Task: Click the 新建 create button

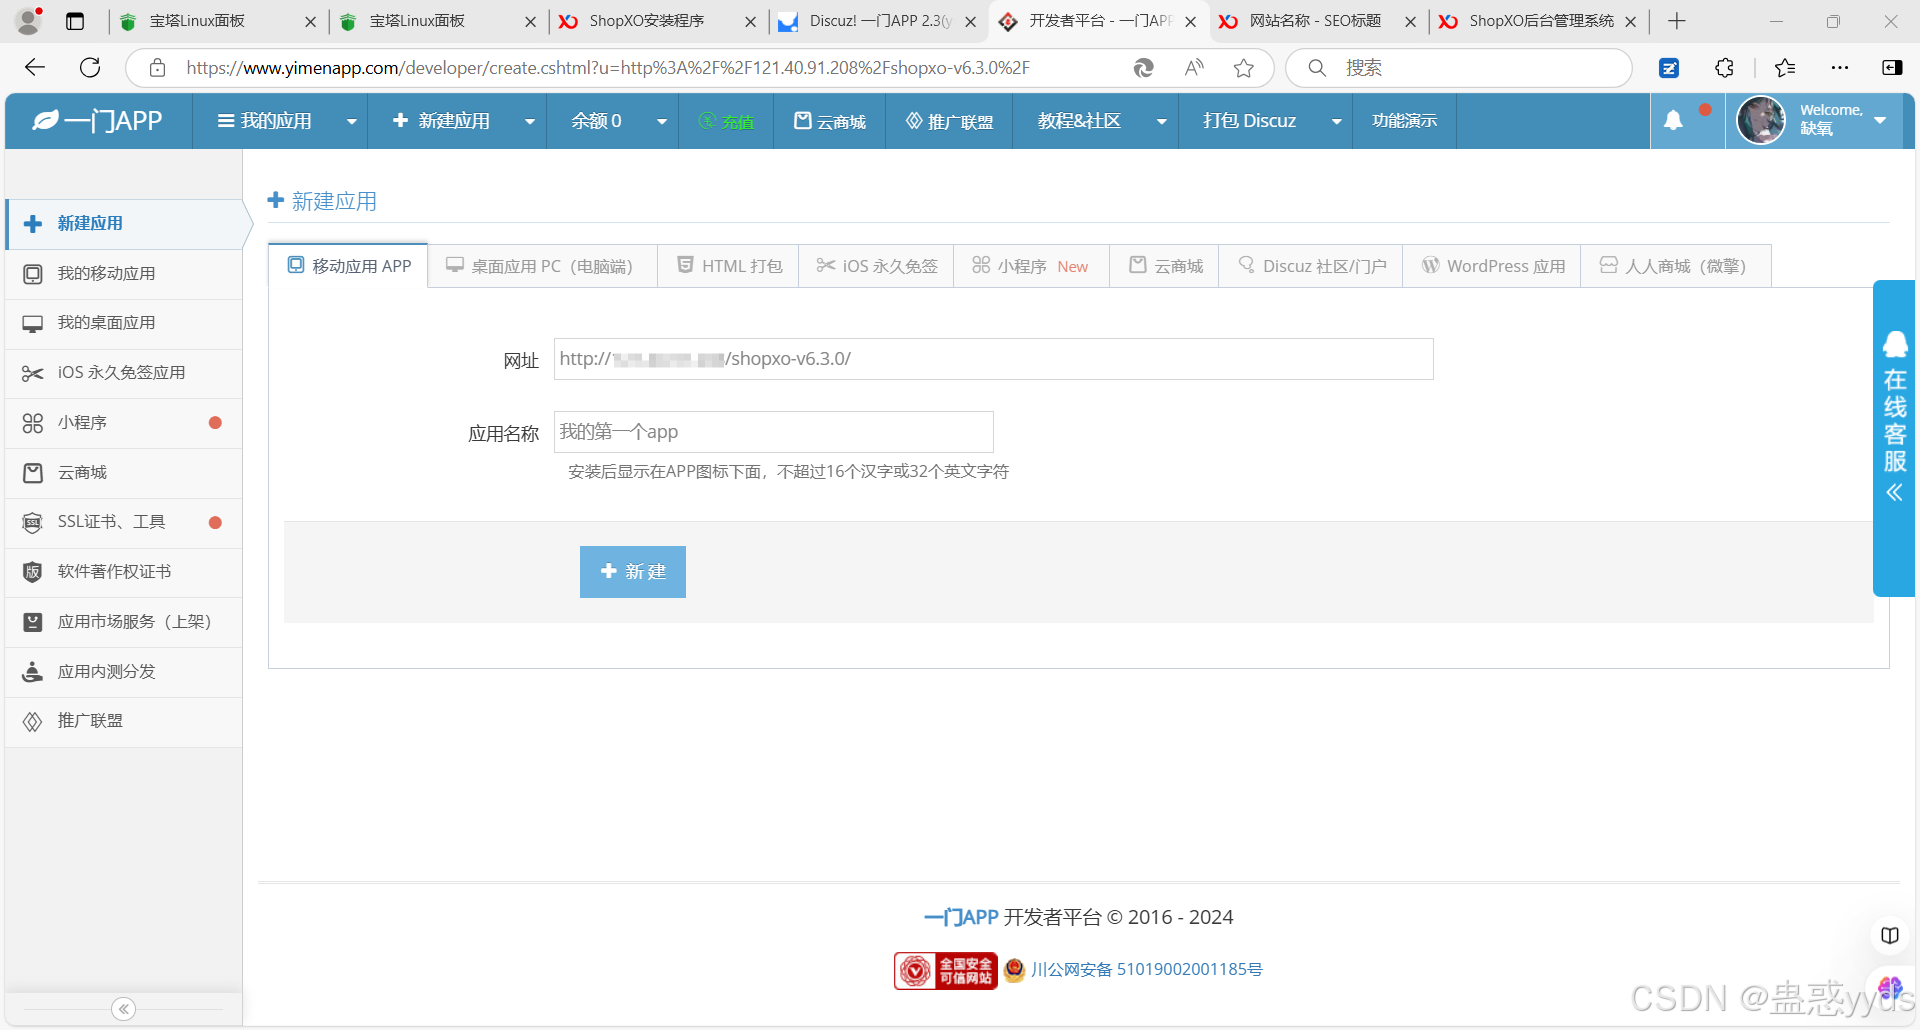Action: [x=633, y=572]
